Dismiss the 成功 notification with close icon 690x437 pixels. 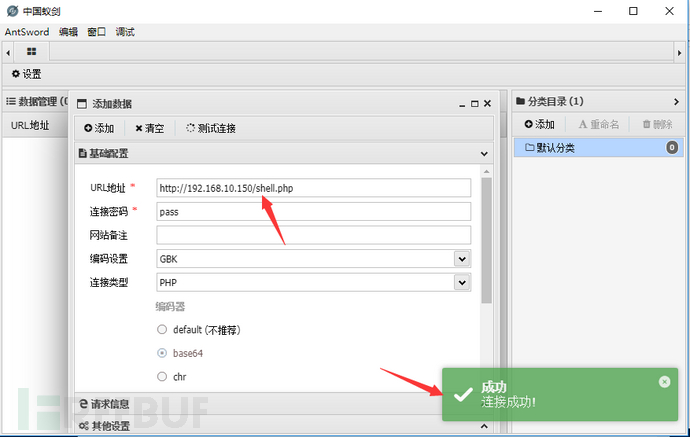click(x=664, y=382)
